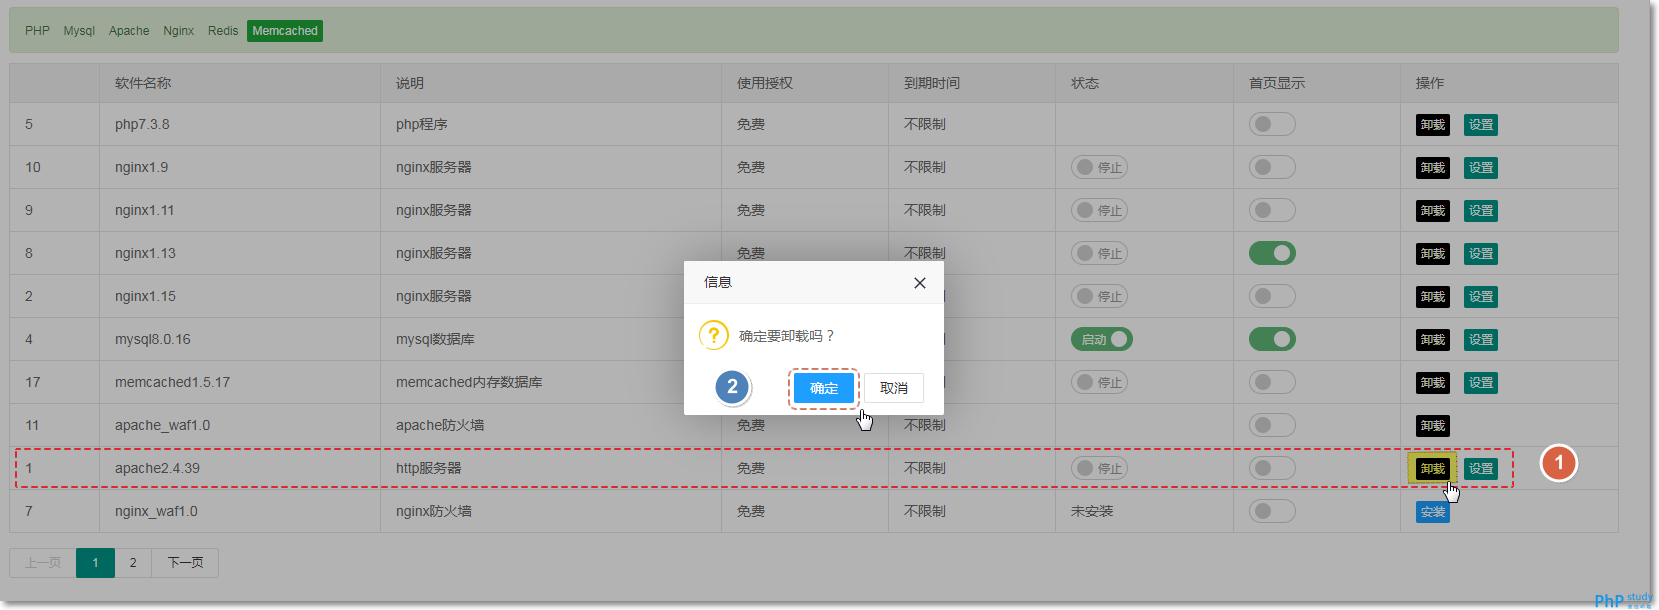The image size is (1659, 610).
Task: Uninstall apache_waf1.0 with 卸载 button
Action: pyautogui.click(x=1432, y=425)
